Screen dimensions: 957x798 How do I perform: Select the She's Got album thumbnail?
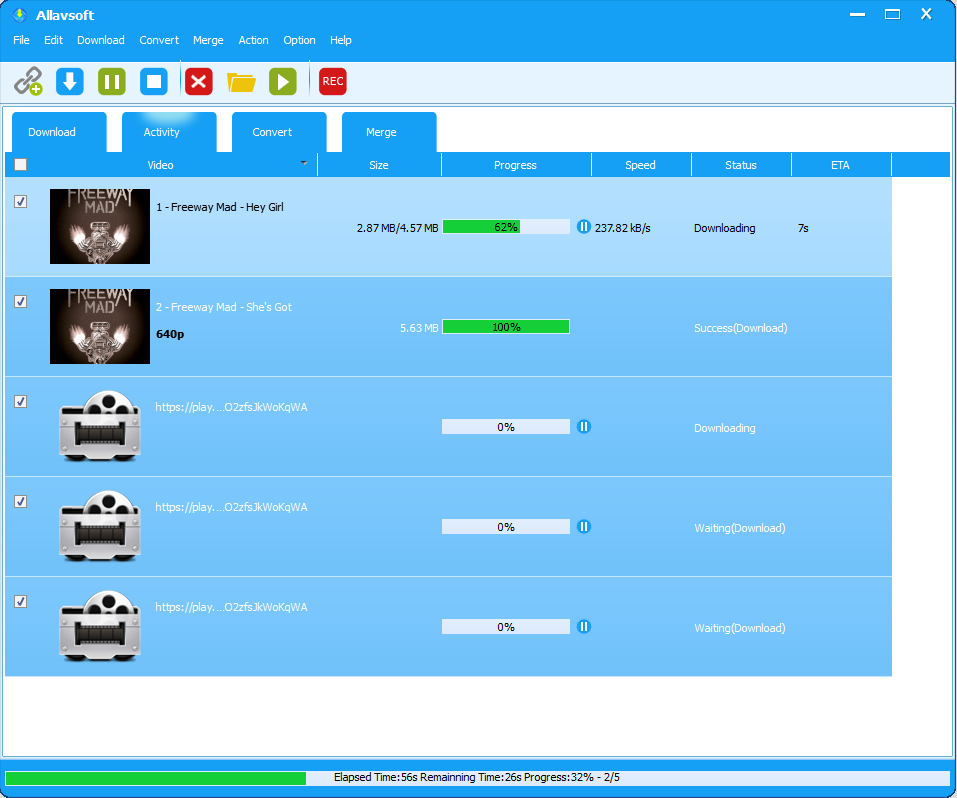(x=99, y=327)
